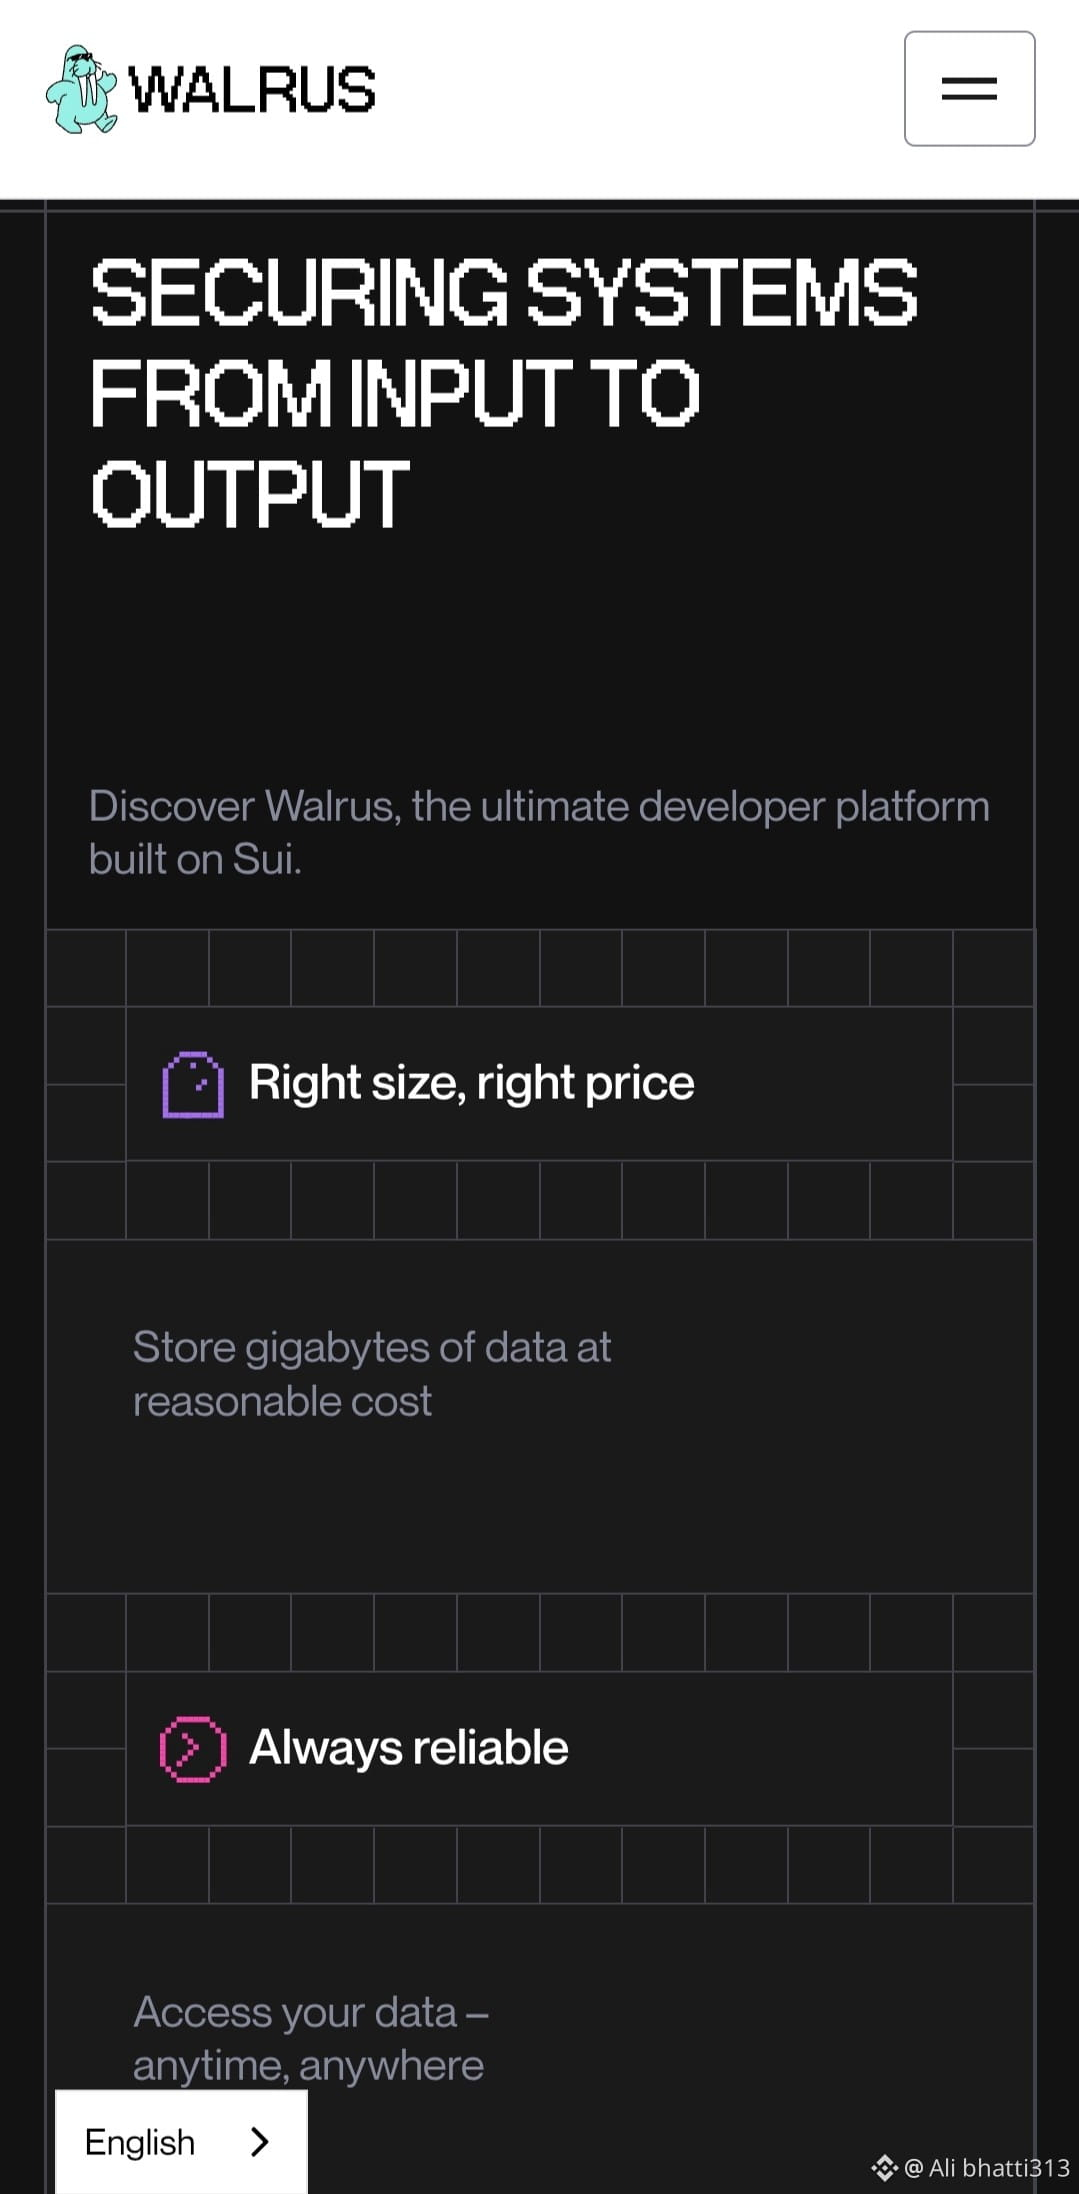1079x2194 pixels.
Task: Click Access your data anytime text
Action: (x=310, y=2038)
